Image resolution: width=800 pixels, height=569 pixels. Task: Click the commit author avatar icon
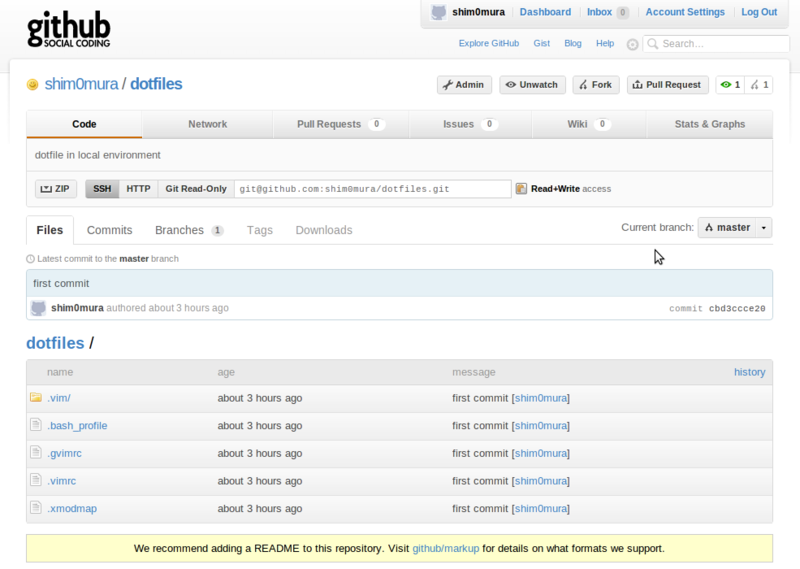tap(38, 308)
